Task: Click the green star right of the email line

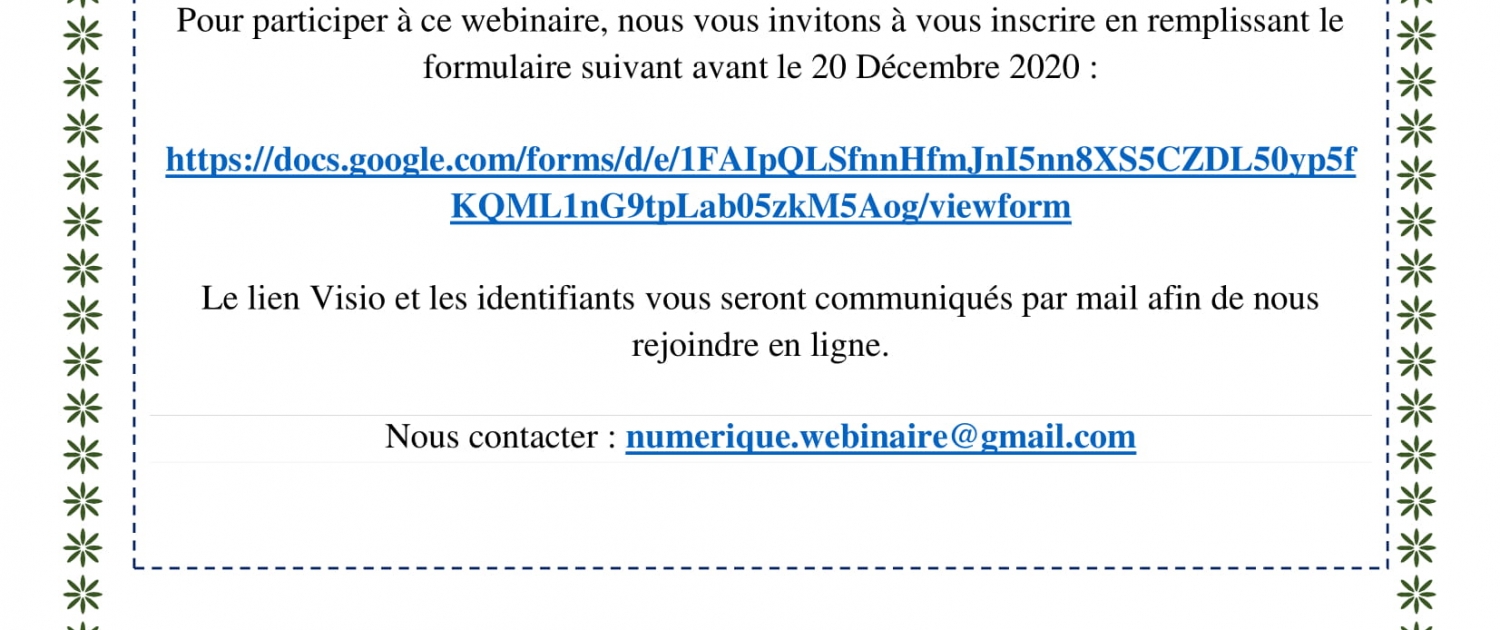Action: click(1416, 453)
